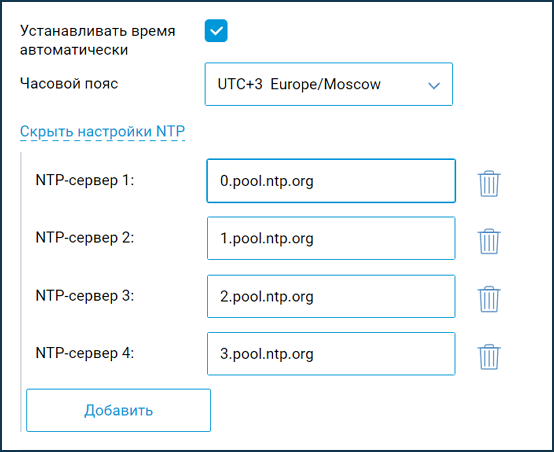
Task: Open the UTC+3 Europe/Moscow timezone dropdown
Action: coord(329,84)
